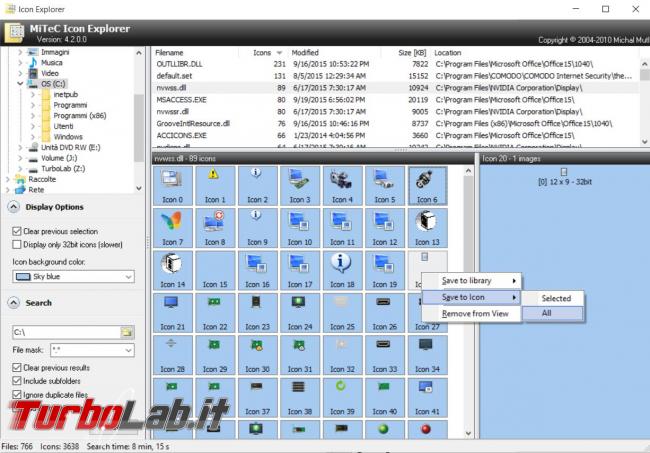Click the Sky blue color swatch

pyautogui.click(x=23, y=276)
